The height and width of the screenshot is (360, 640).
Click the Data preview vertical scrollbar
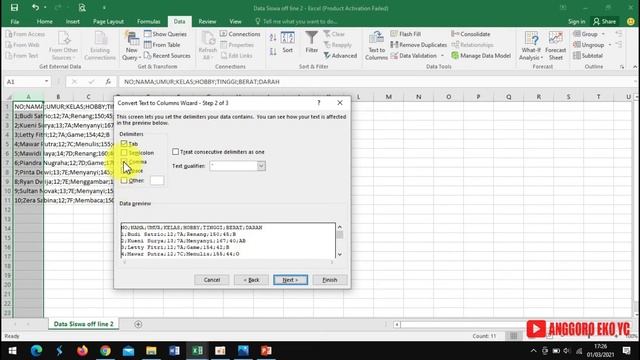click(x=340, y=241)
